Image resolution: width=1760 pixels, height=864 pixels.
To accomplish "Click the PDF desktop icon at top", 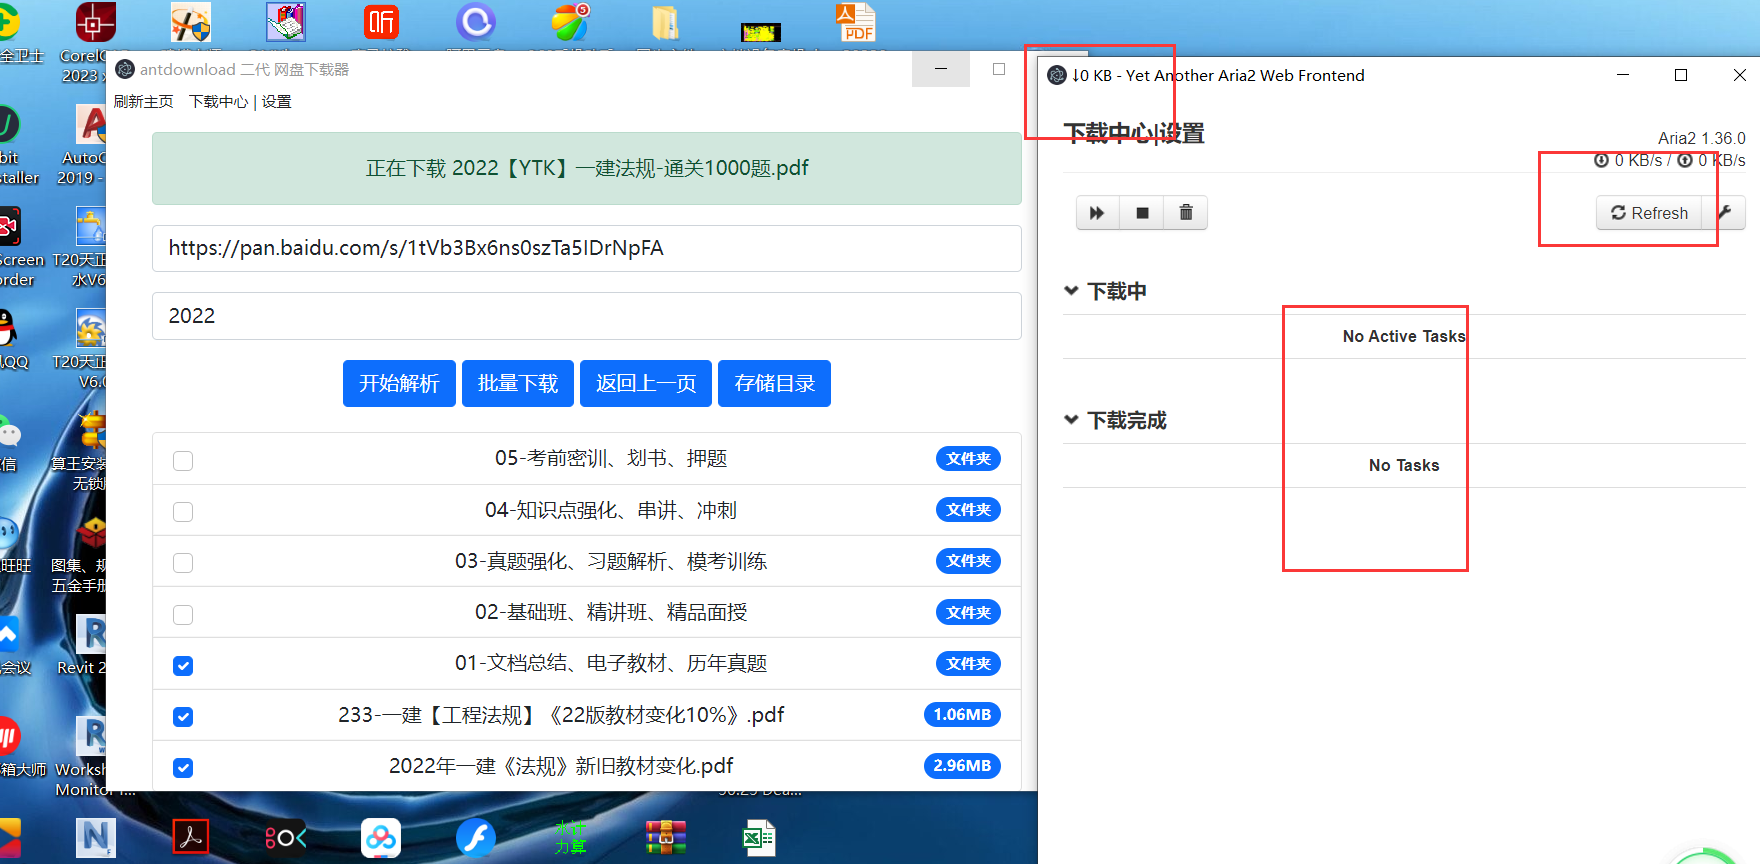I will click(x=856, y=22).
